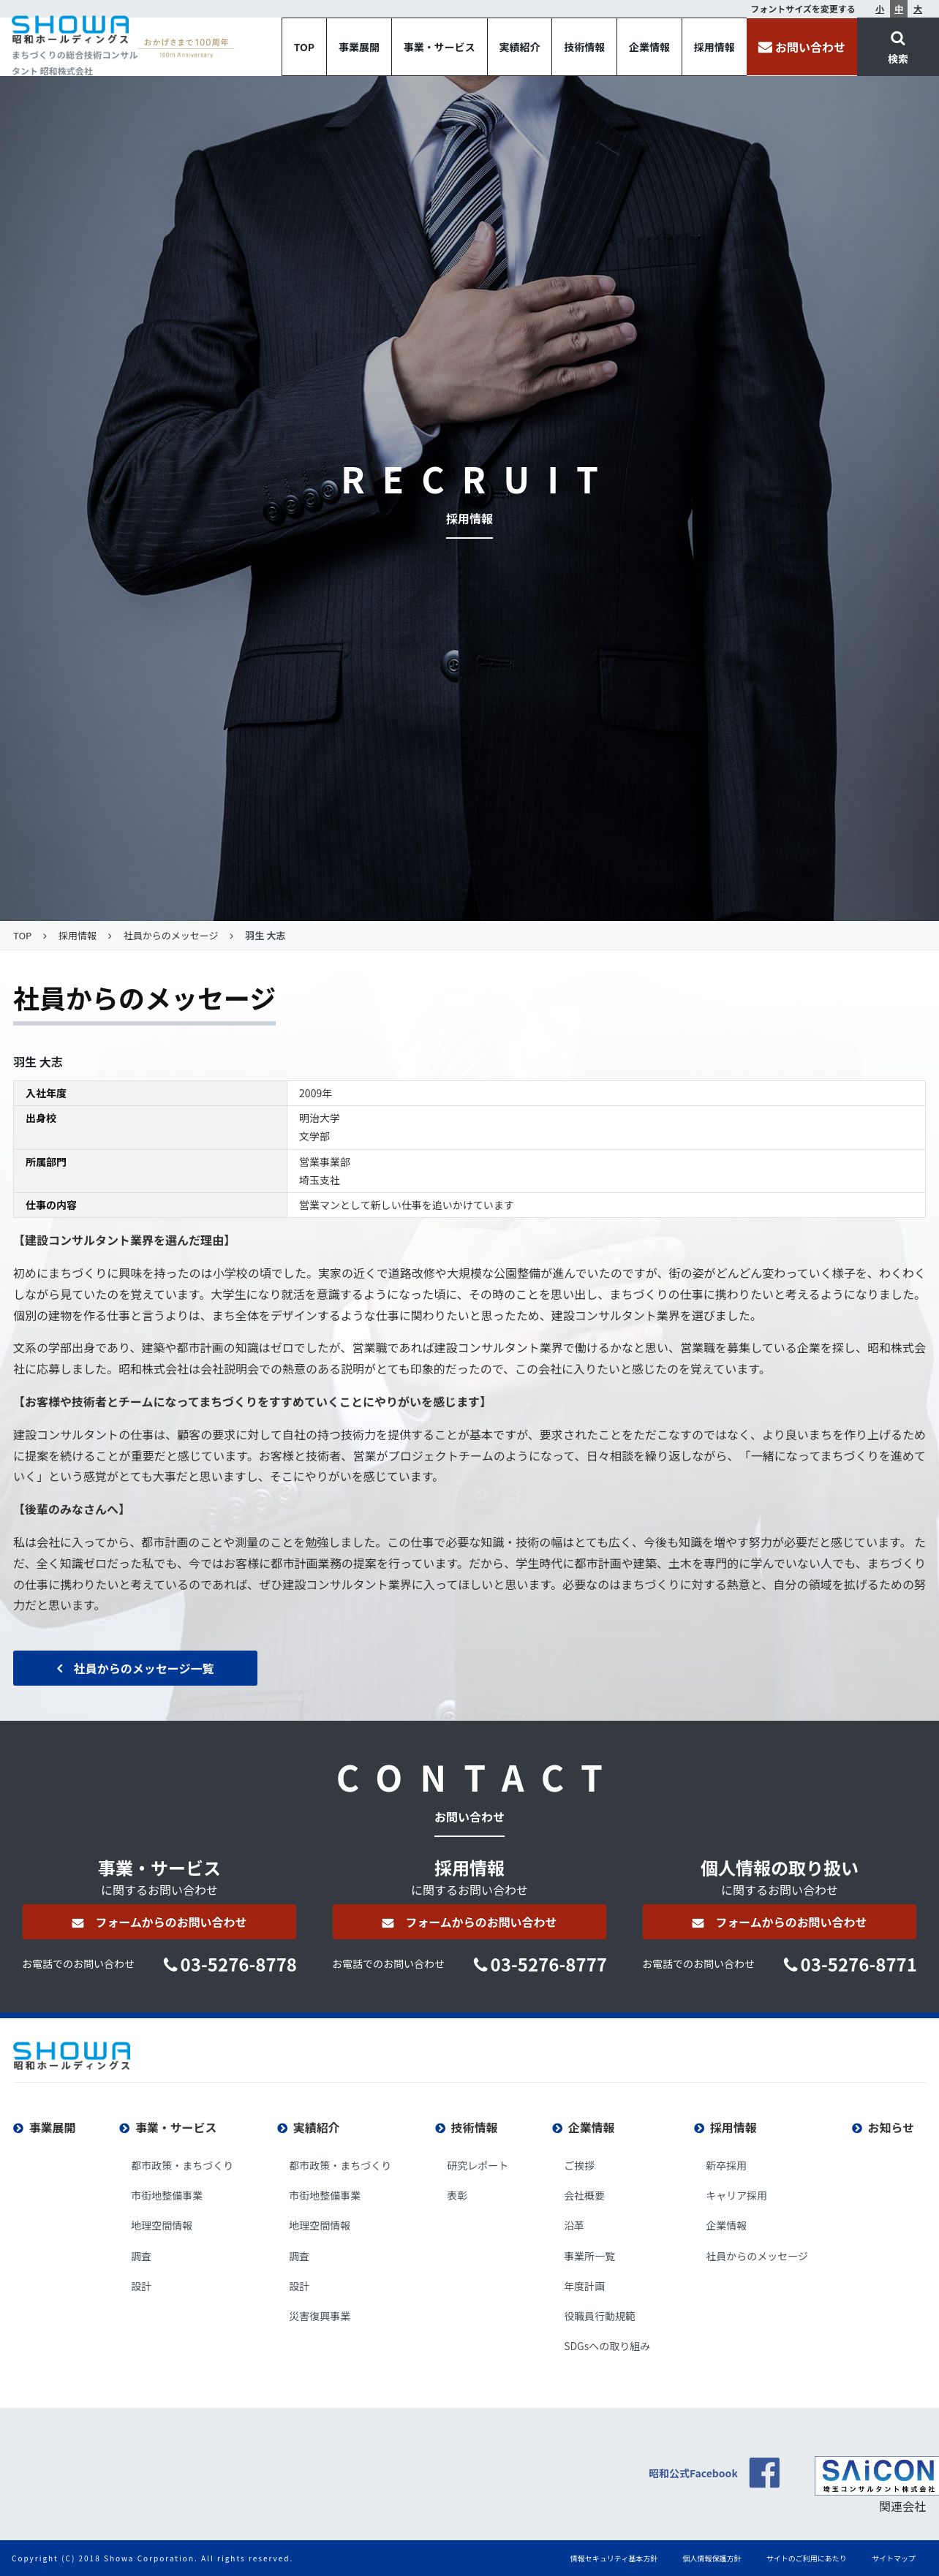Select the 2009年 entry year cell
Viewport: 939px width, 2576px height.
tap(606, 1093)
